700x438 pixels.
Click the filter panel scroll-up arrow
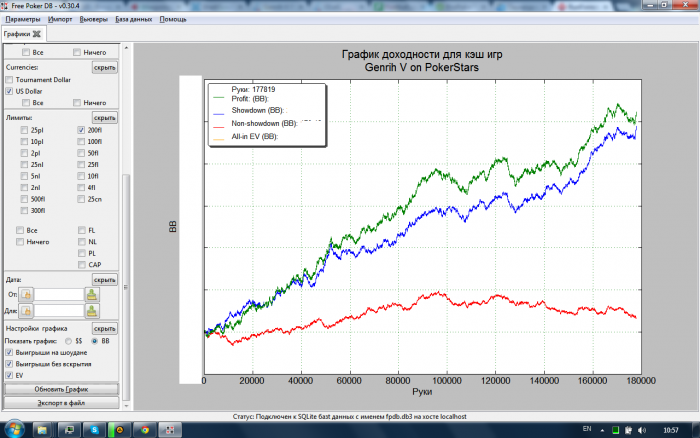point(126,47)
